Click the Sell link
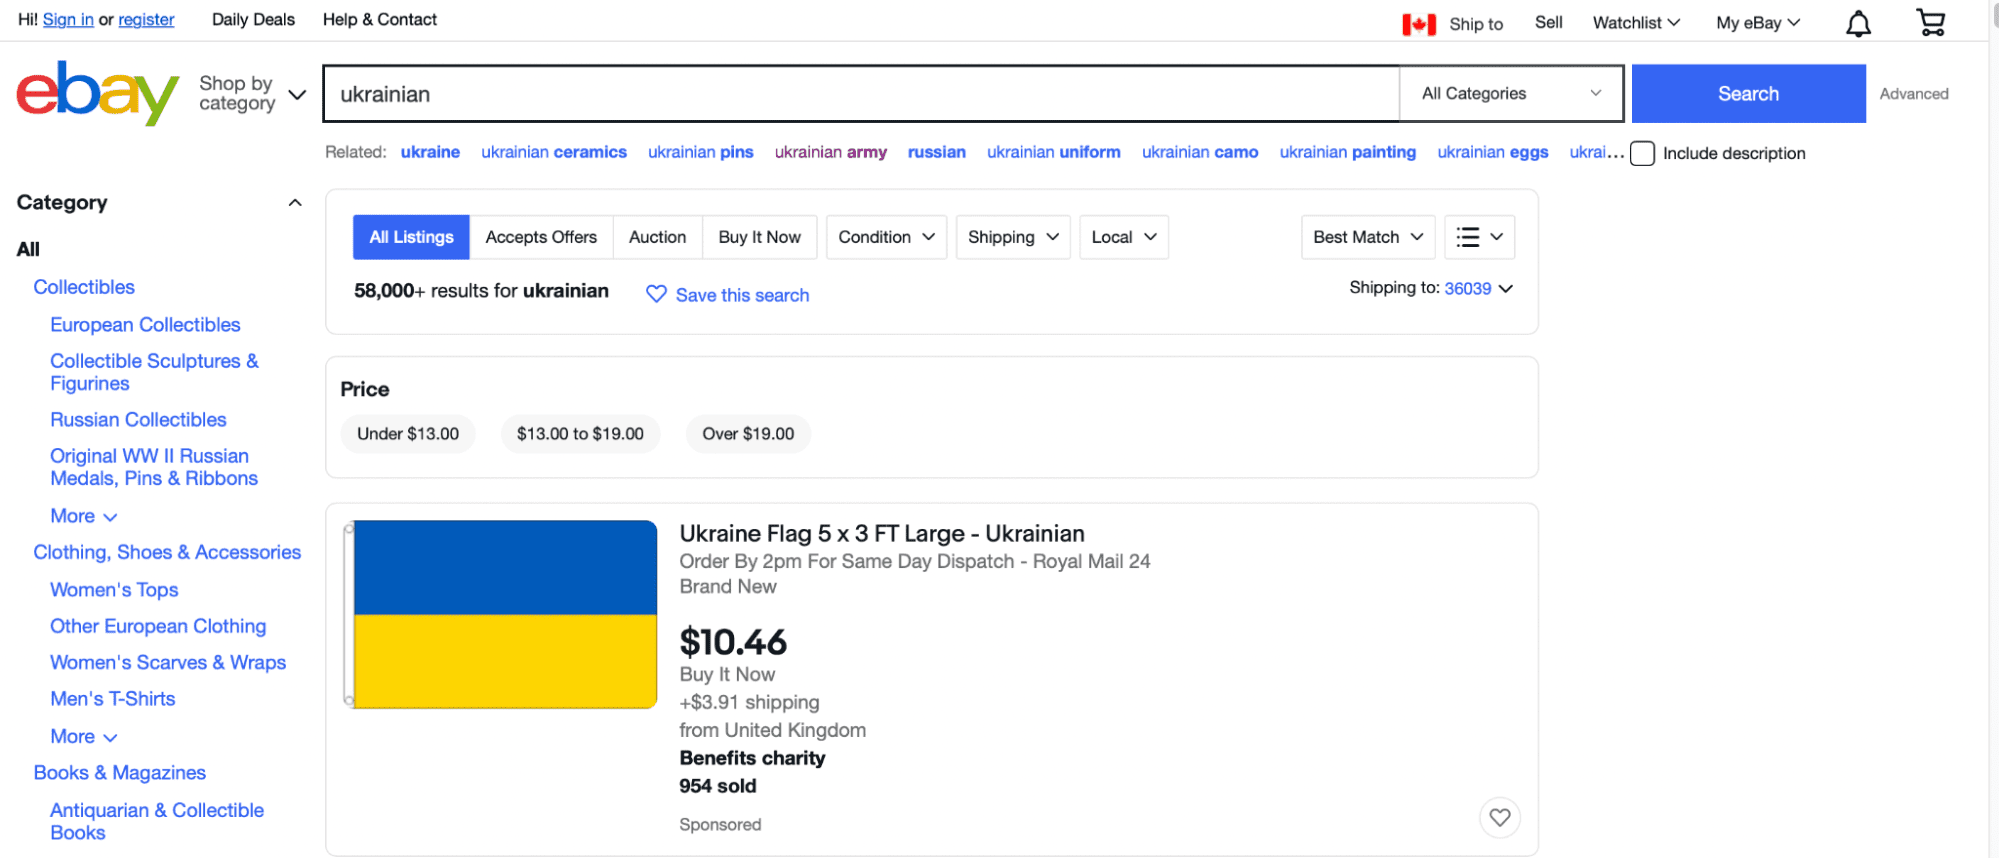The height and width of the screenshot is (858, 1999). 1548,22
